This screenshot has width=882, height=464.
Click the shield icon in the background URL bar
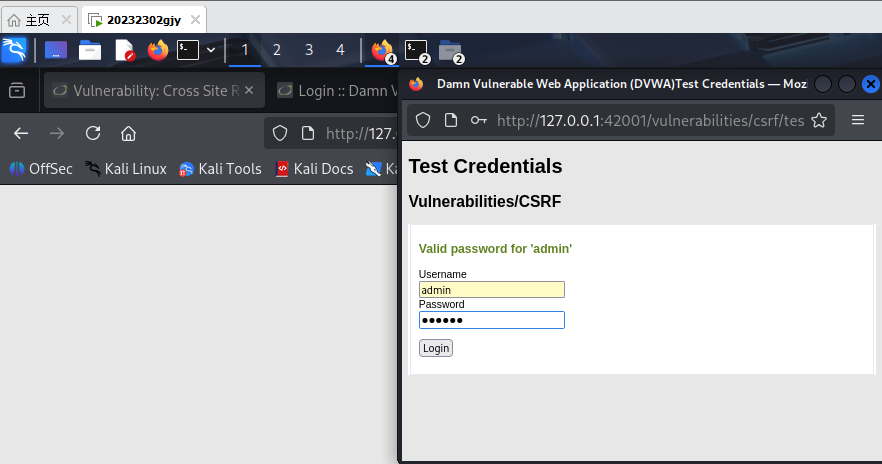tap(280, 134)
